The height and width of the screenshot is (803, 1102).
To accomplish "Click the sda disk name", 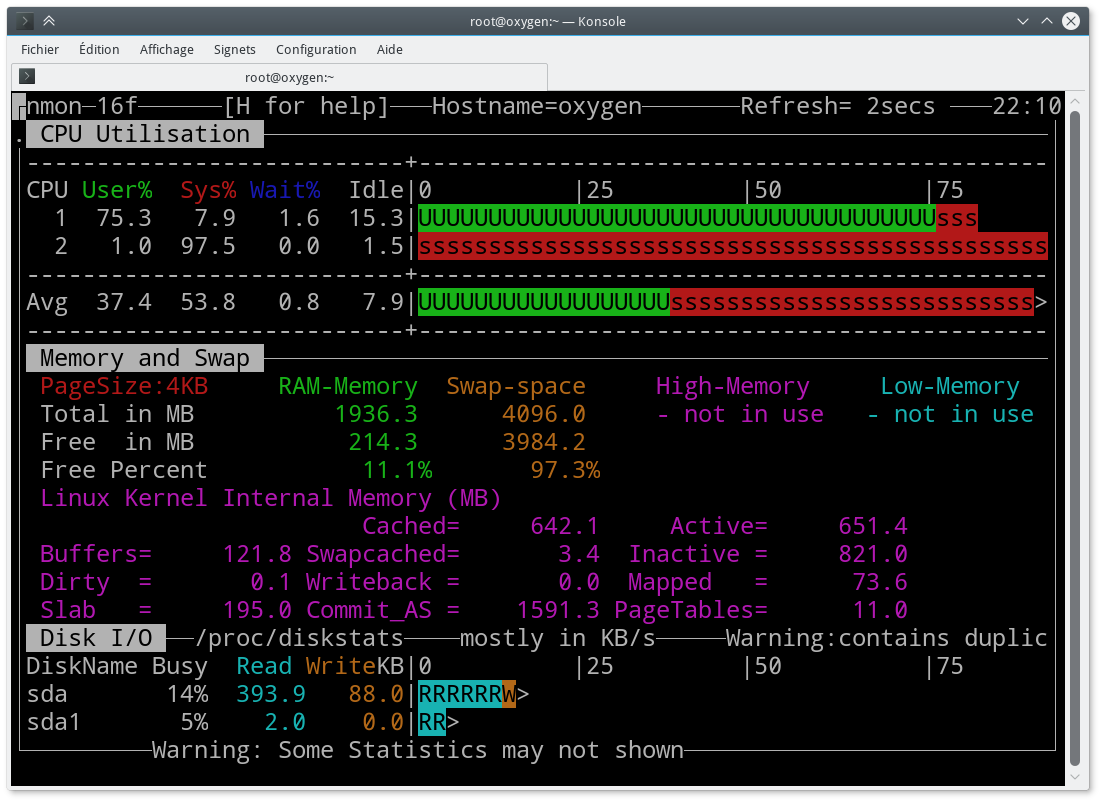I will (x=47, y=694).
